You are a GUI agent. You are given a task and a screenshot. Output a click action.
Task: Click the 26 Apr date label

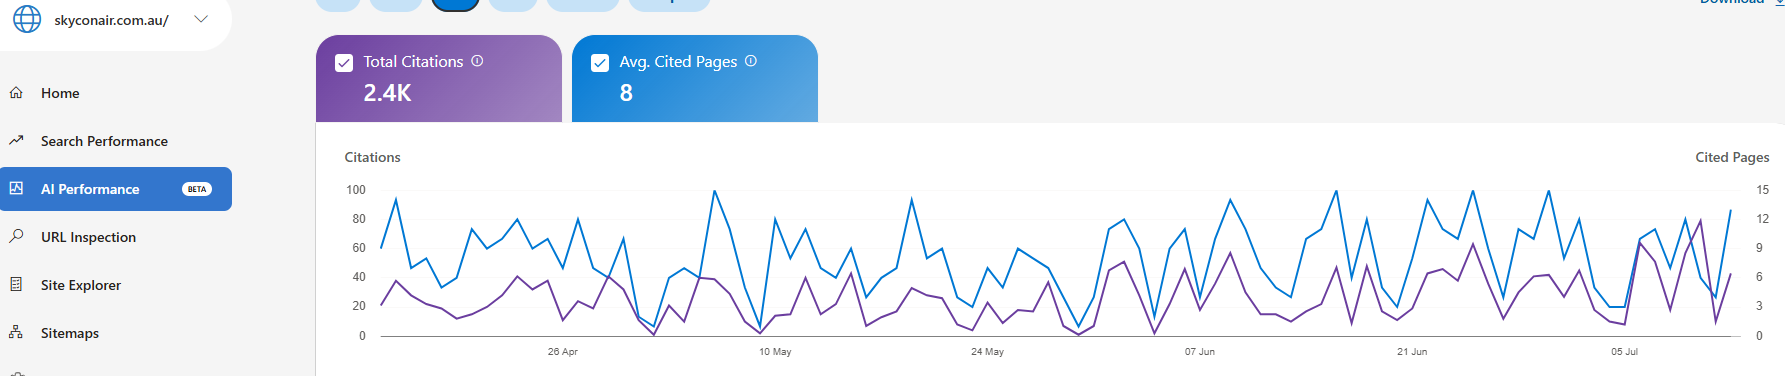pyautogui.click(x=563, y=352)
